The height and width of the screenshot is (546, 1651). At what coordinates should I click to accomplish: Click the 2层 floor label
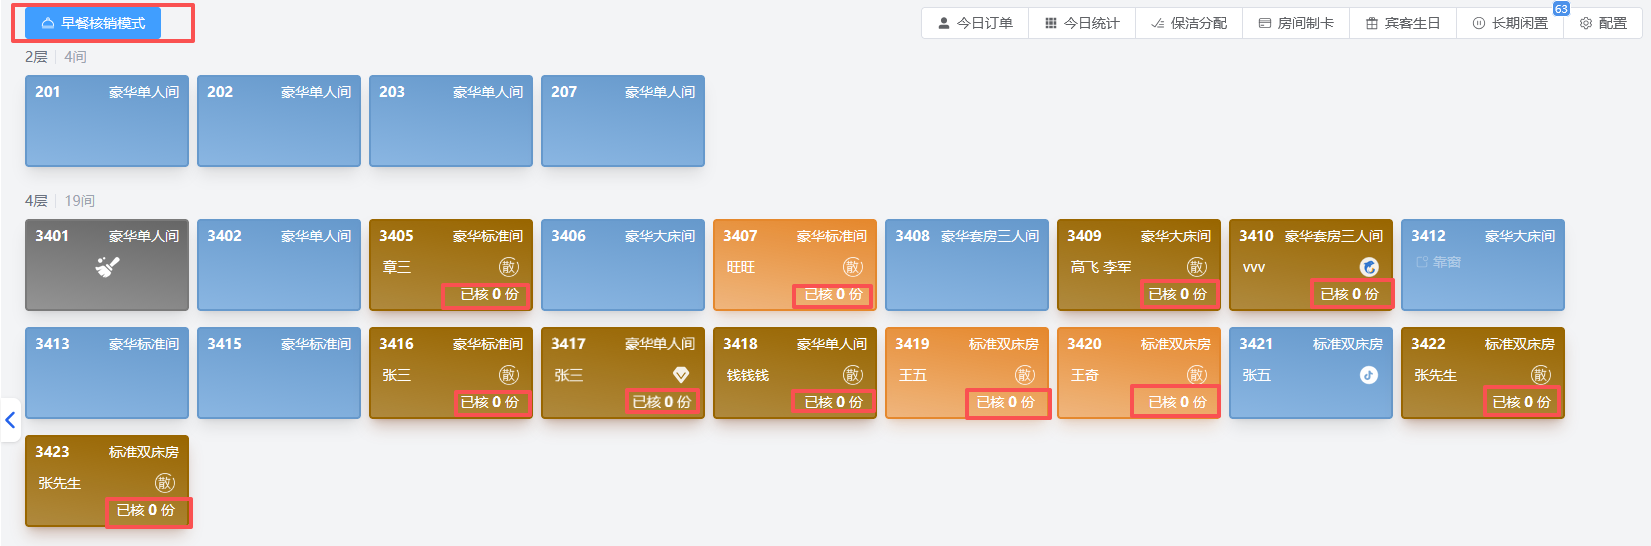[x=36, y=57]
